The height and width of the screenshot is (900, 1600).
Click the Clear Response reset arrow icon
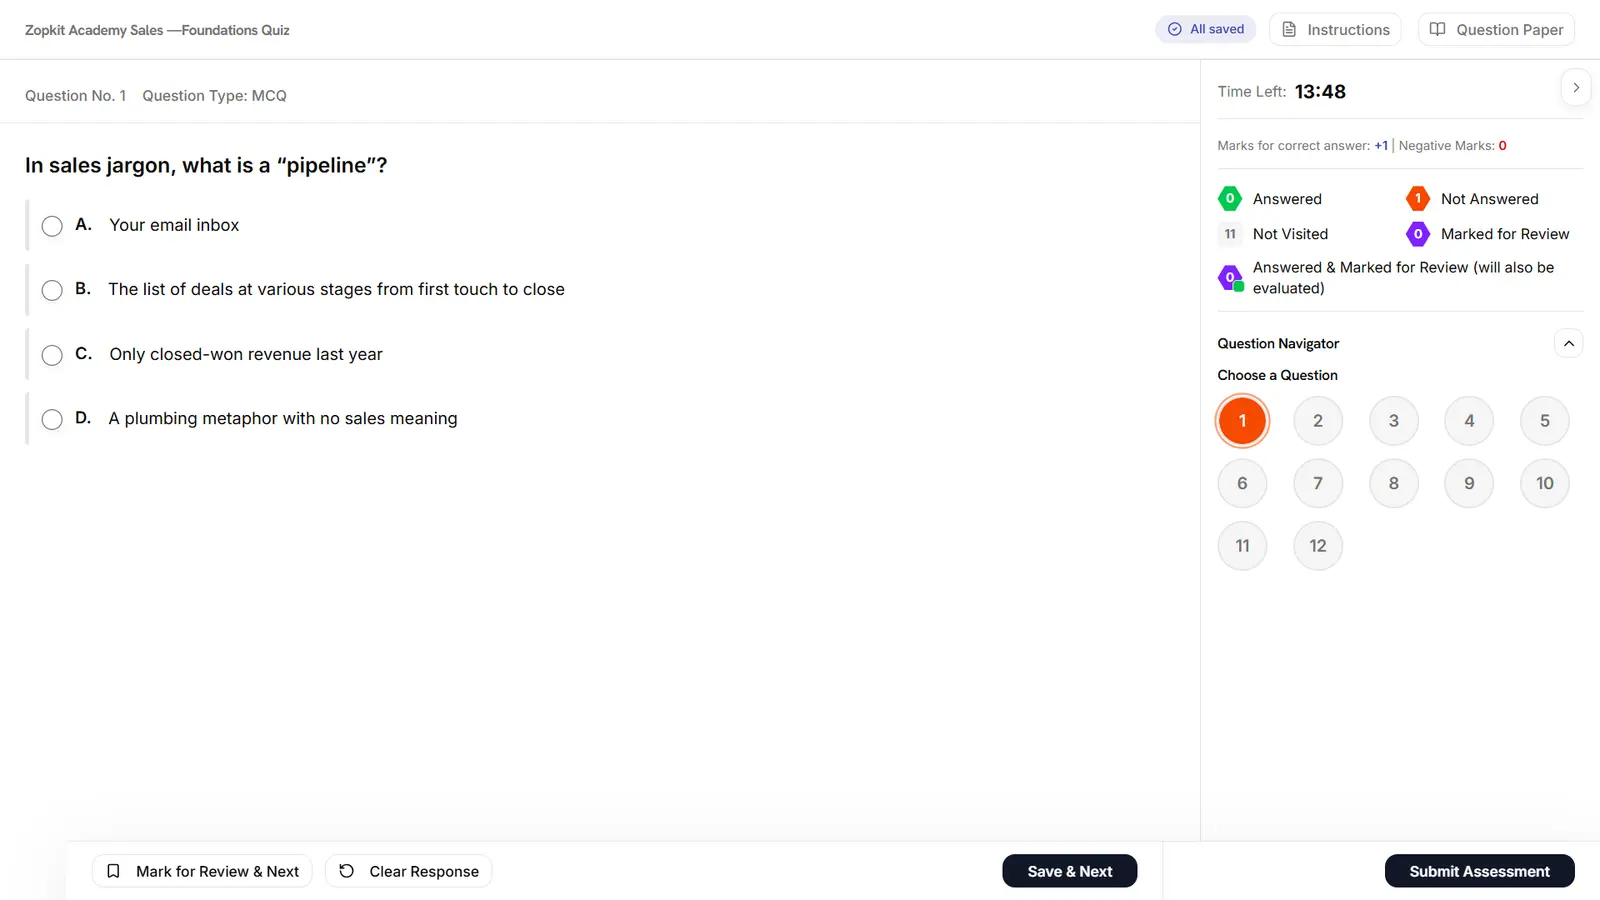click(346, 871)
